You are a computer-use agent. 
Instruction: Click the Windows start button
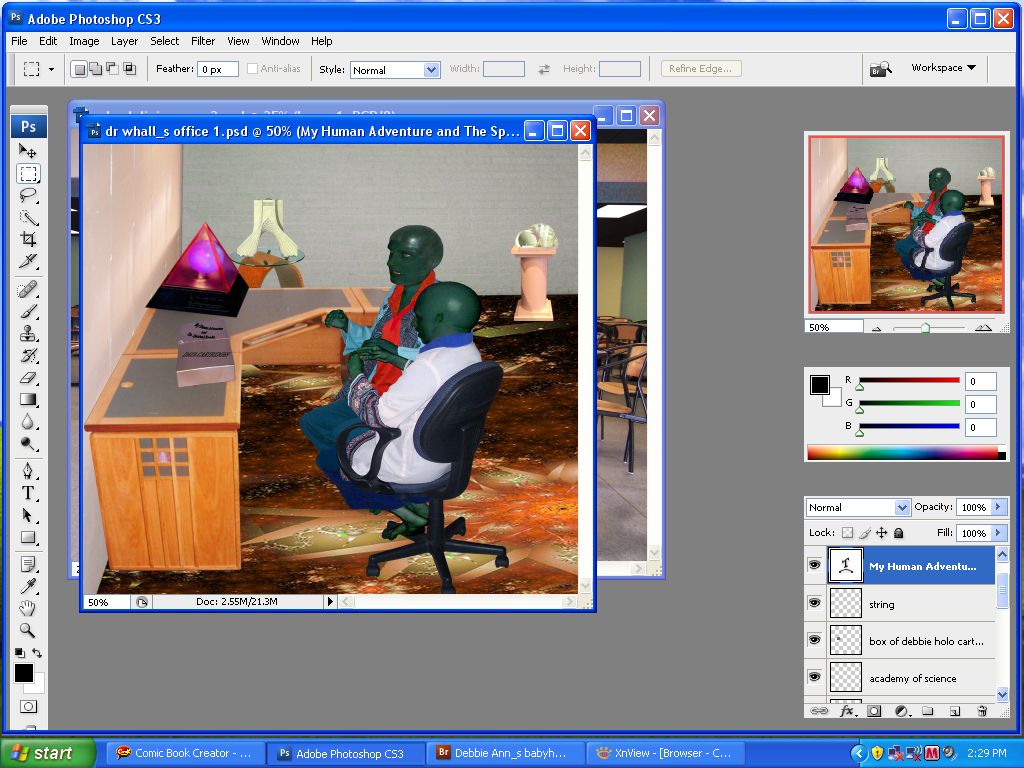pos(47,753)
